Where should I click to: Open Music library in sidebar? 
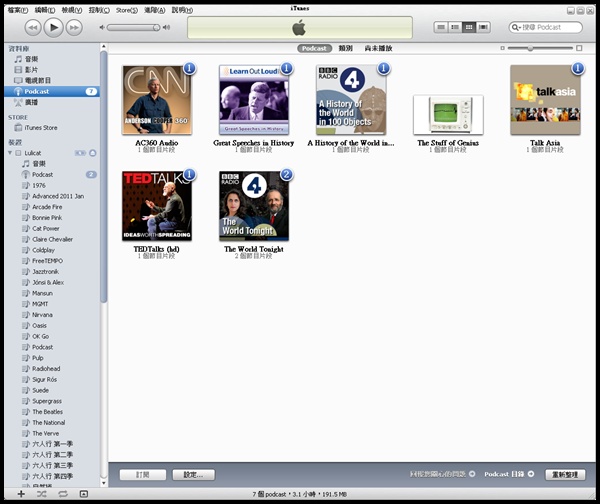52,59
